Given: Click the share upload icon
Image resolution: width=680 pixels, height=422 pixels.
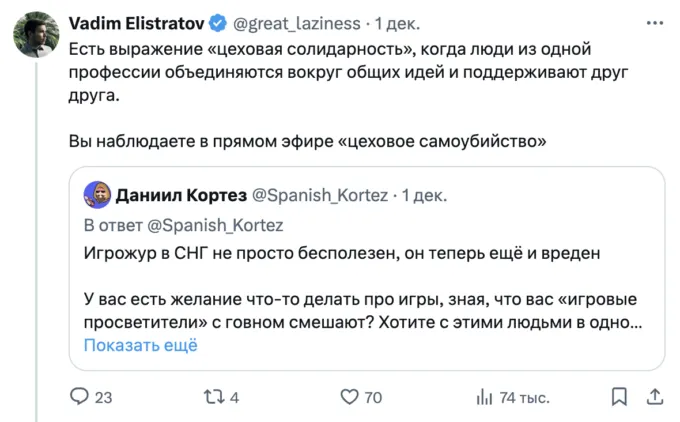Looking at the screenshot, I should (x=654, y=397).
